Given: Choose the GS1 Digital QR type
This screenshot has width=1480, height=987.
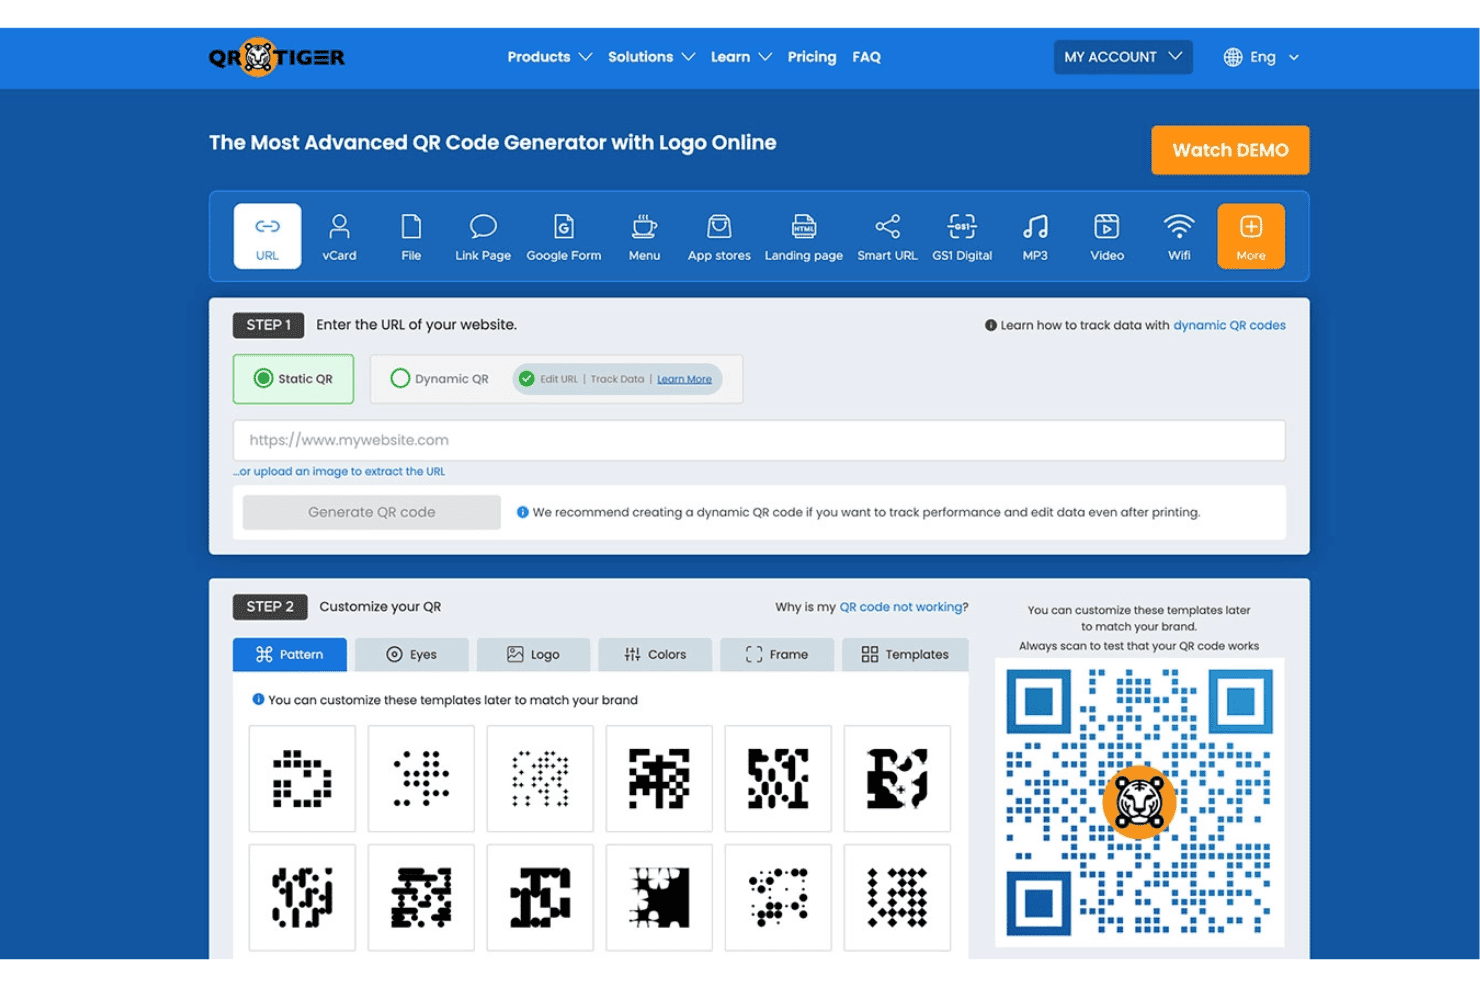Looking at the screenshot, I should pos(962,237).
